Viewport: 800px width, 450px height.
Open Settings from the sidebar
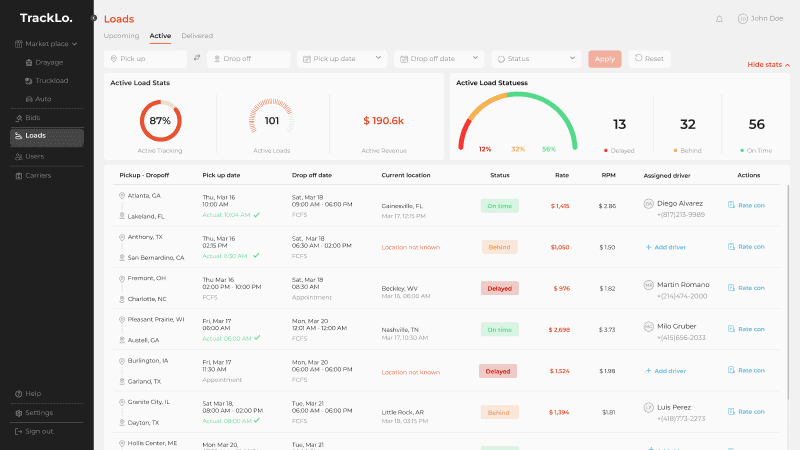39,412
